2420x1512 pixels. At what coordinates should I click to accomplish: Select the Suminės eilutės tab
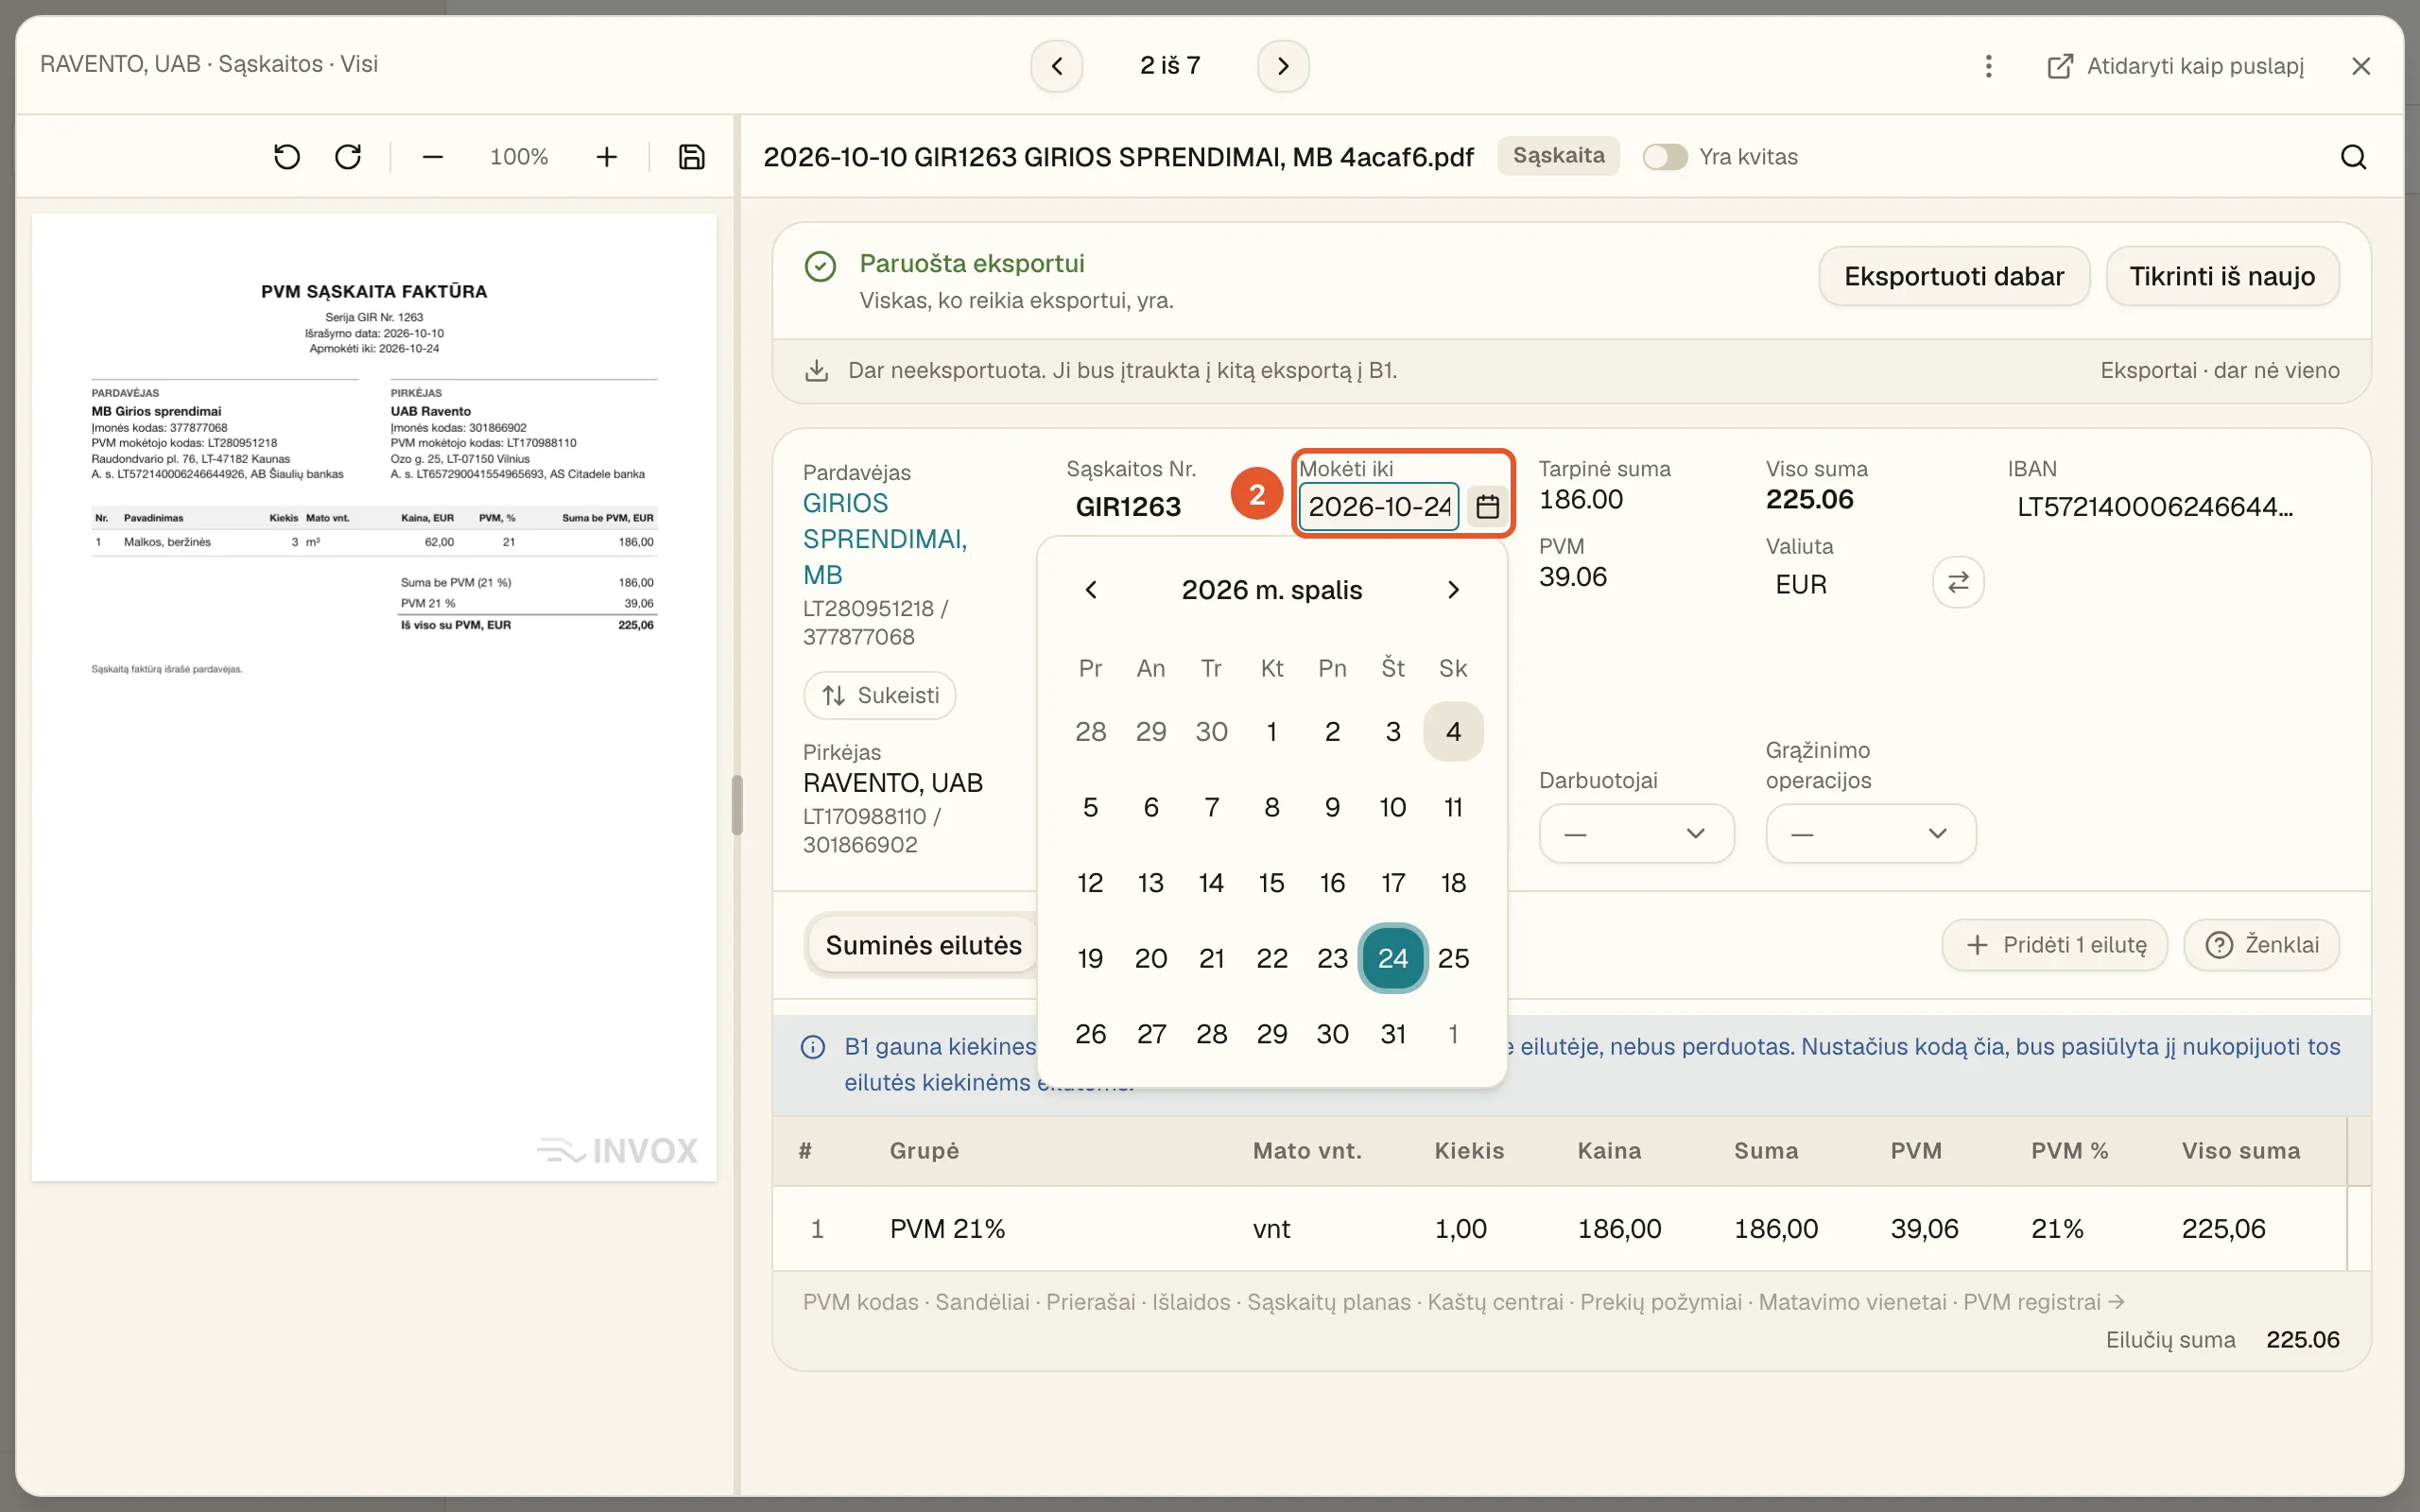(923, 945)
